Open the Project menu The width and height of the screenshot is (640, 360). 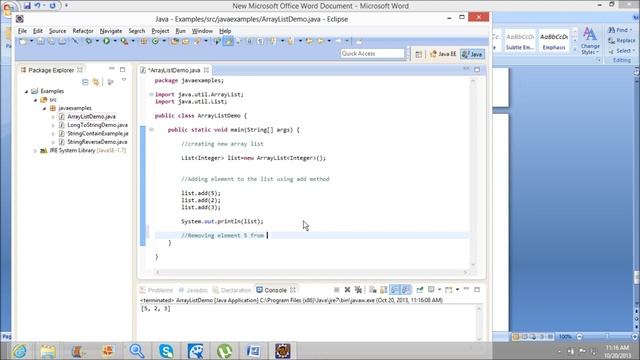160,31
